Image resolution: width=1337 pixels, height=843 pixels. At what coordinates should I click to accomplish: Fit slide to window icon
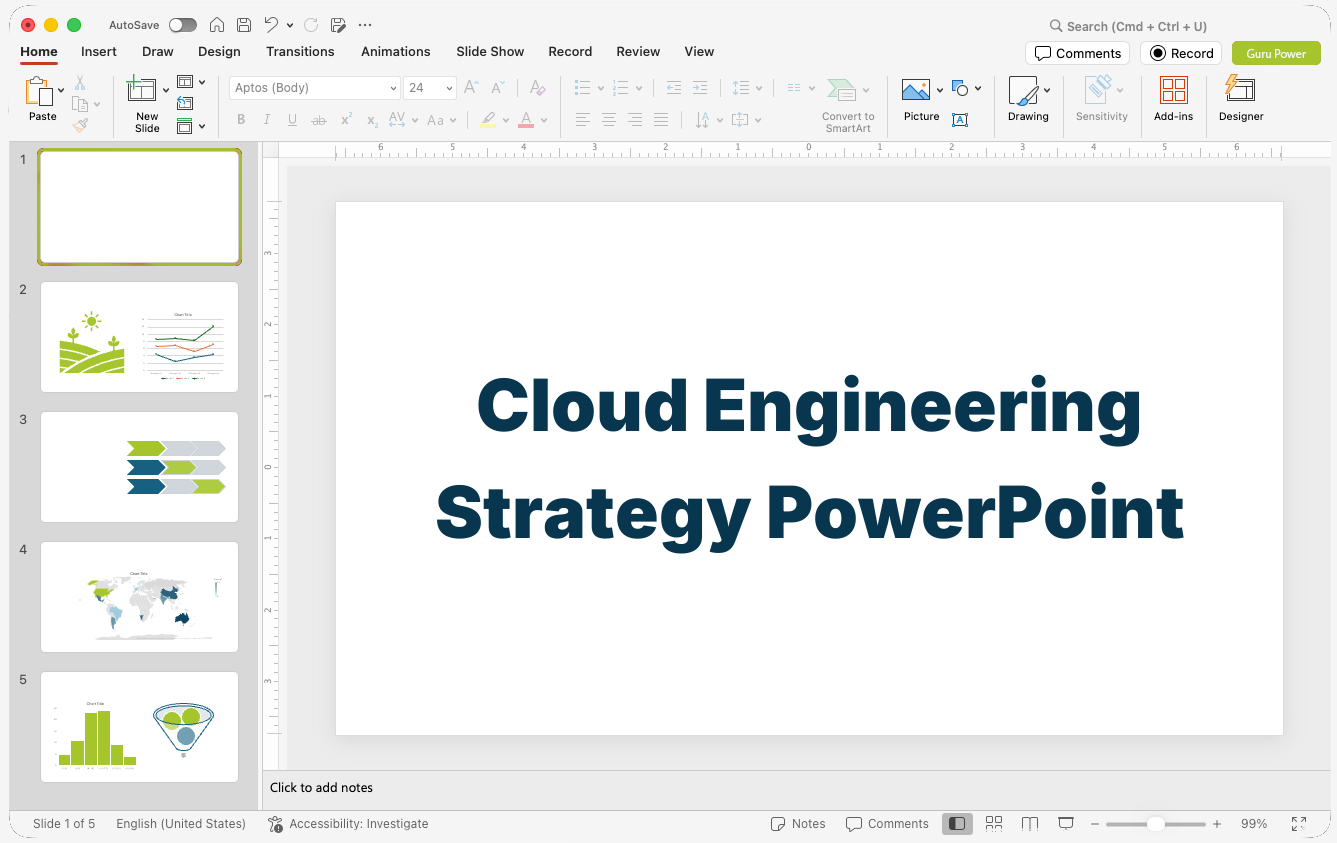(1298, 824)
